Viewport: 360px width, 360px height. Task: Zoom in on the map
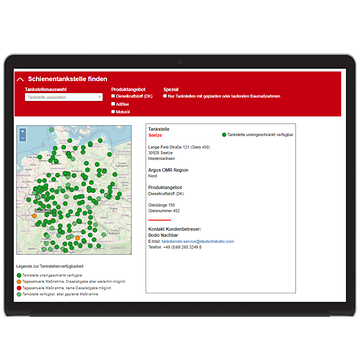23,131
